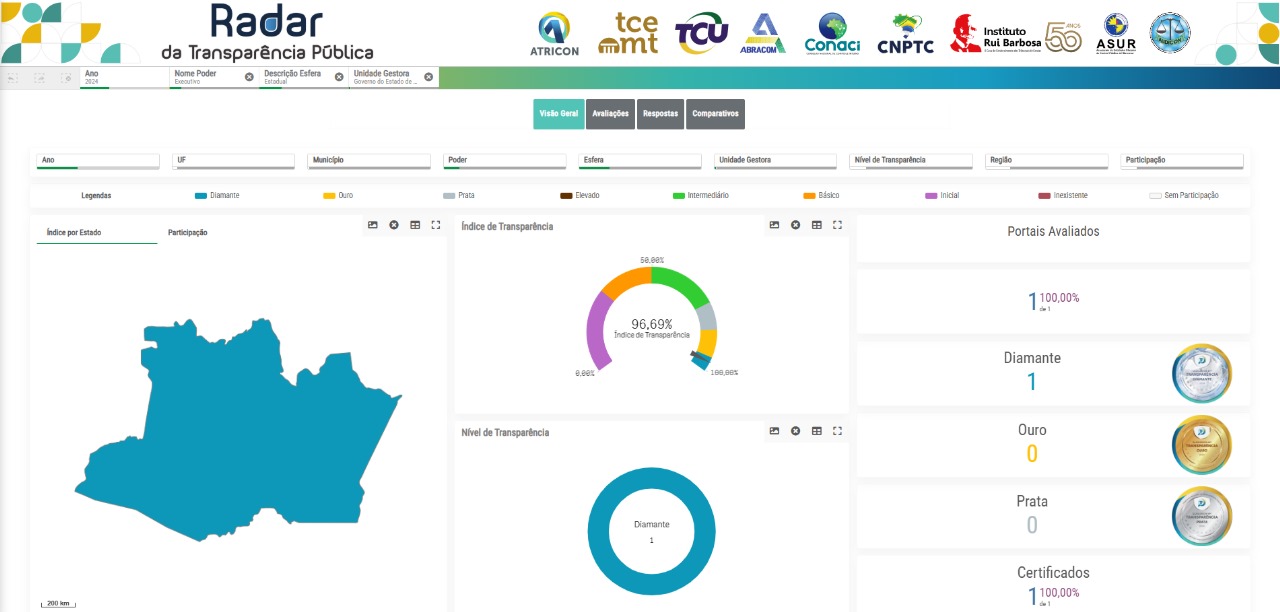Expand Nível de Transparência chart to fullscreen
The width and height of the screenshot is (1280, 612).
(x=837, y=431)
